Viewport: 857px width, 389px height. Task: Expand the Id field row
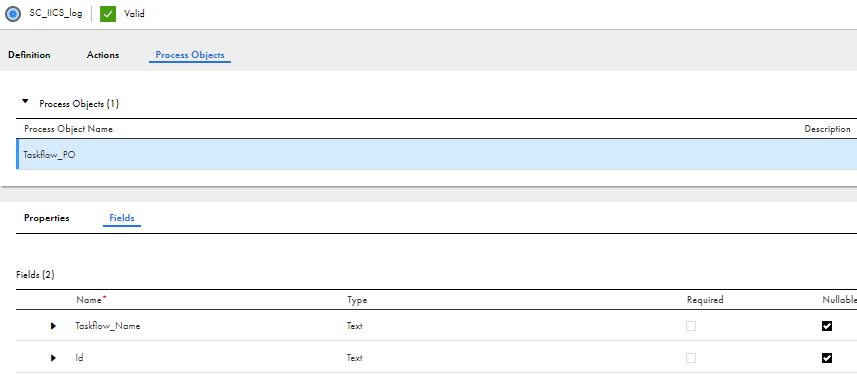coord(53,358)
